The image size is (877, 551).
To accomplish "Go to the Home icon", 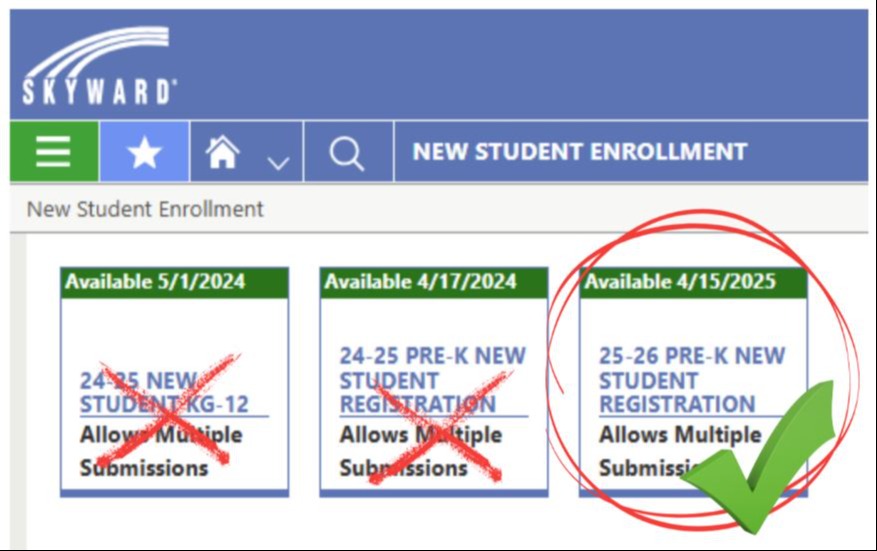I will point(223,152).
